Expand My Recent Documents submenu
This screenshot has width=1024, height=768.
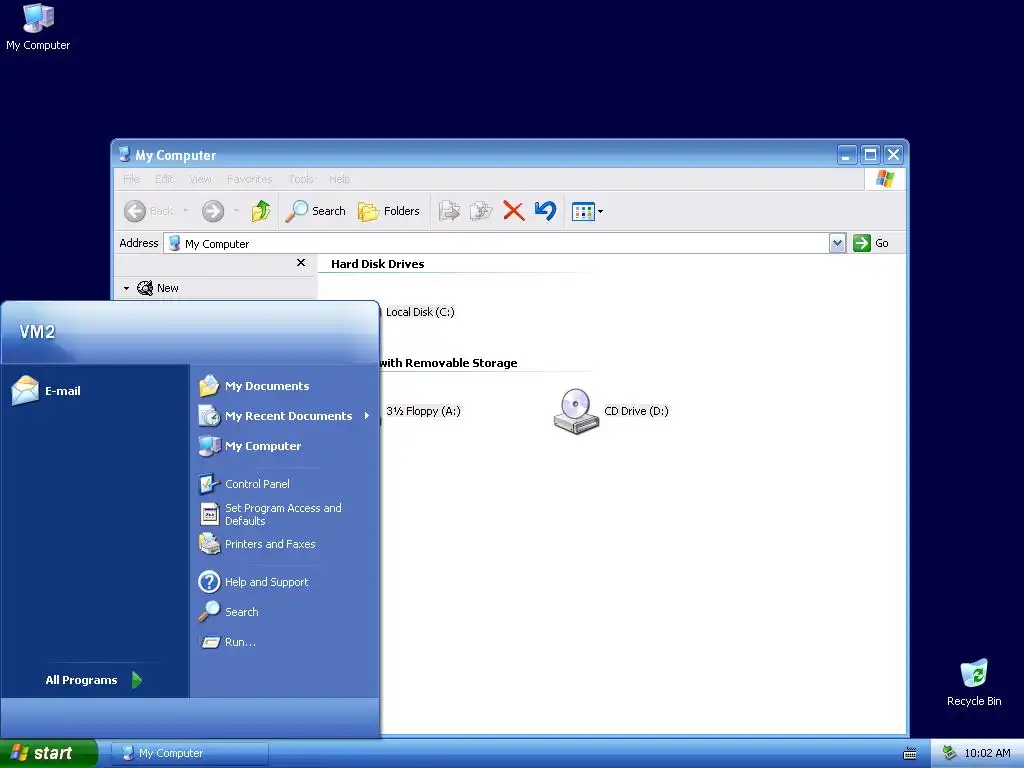pos(285,416)
